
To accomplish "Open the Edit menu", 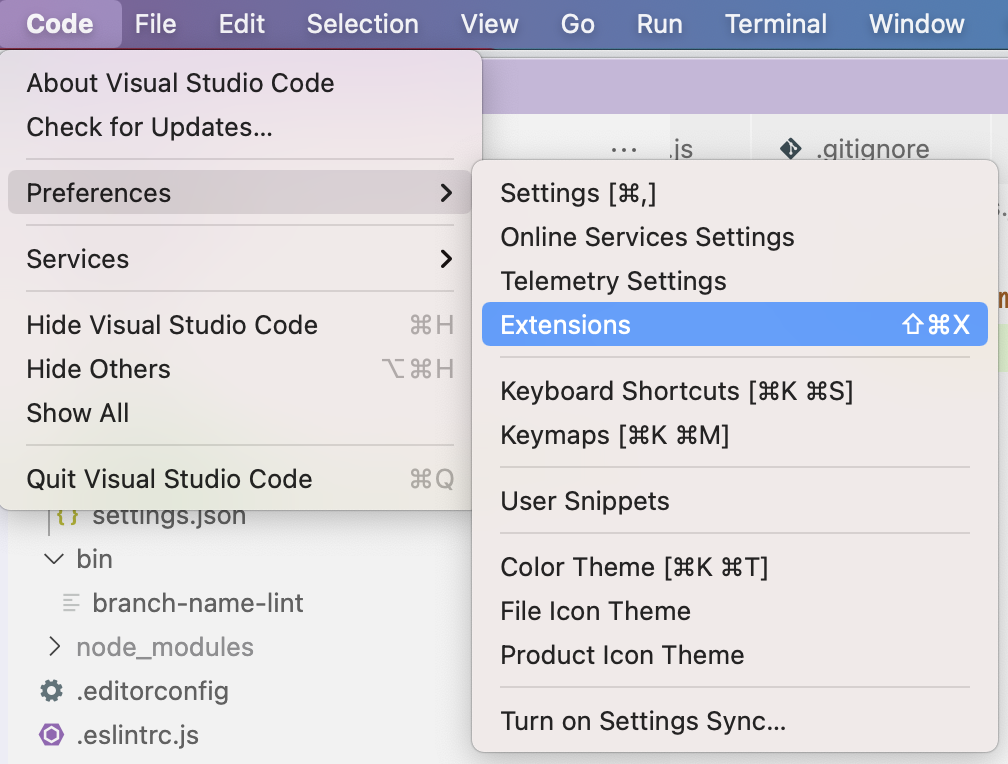I will pos(242,24).
